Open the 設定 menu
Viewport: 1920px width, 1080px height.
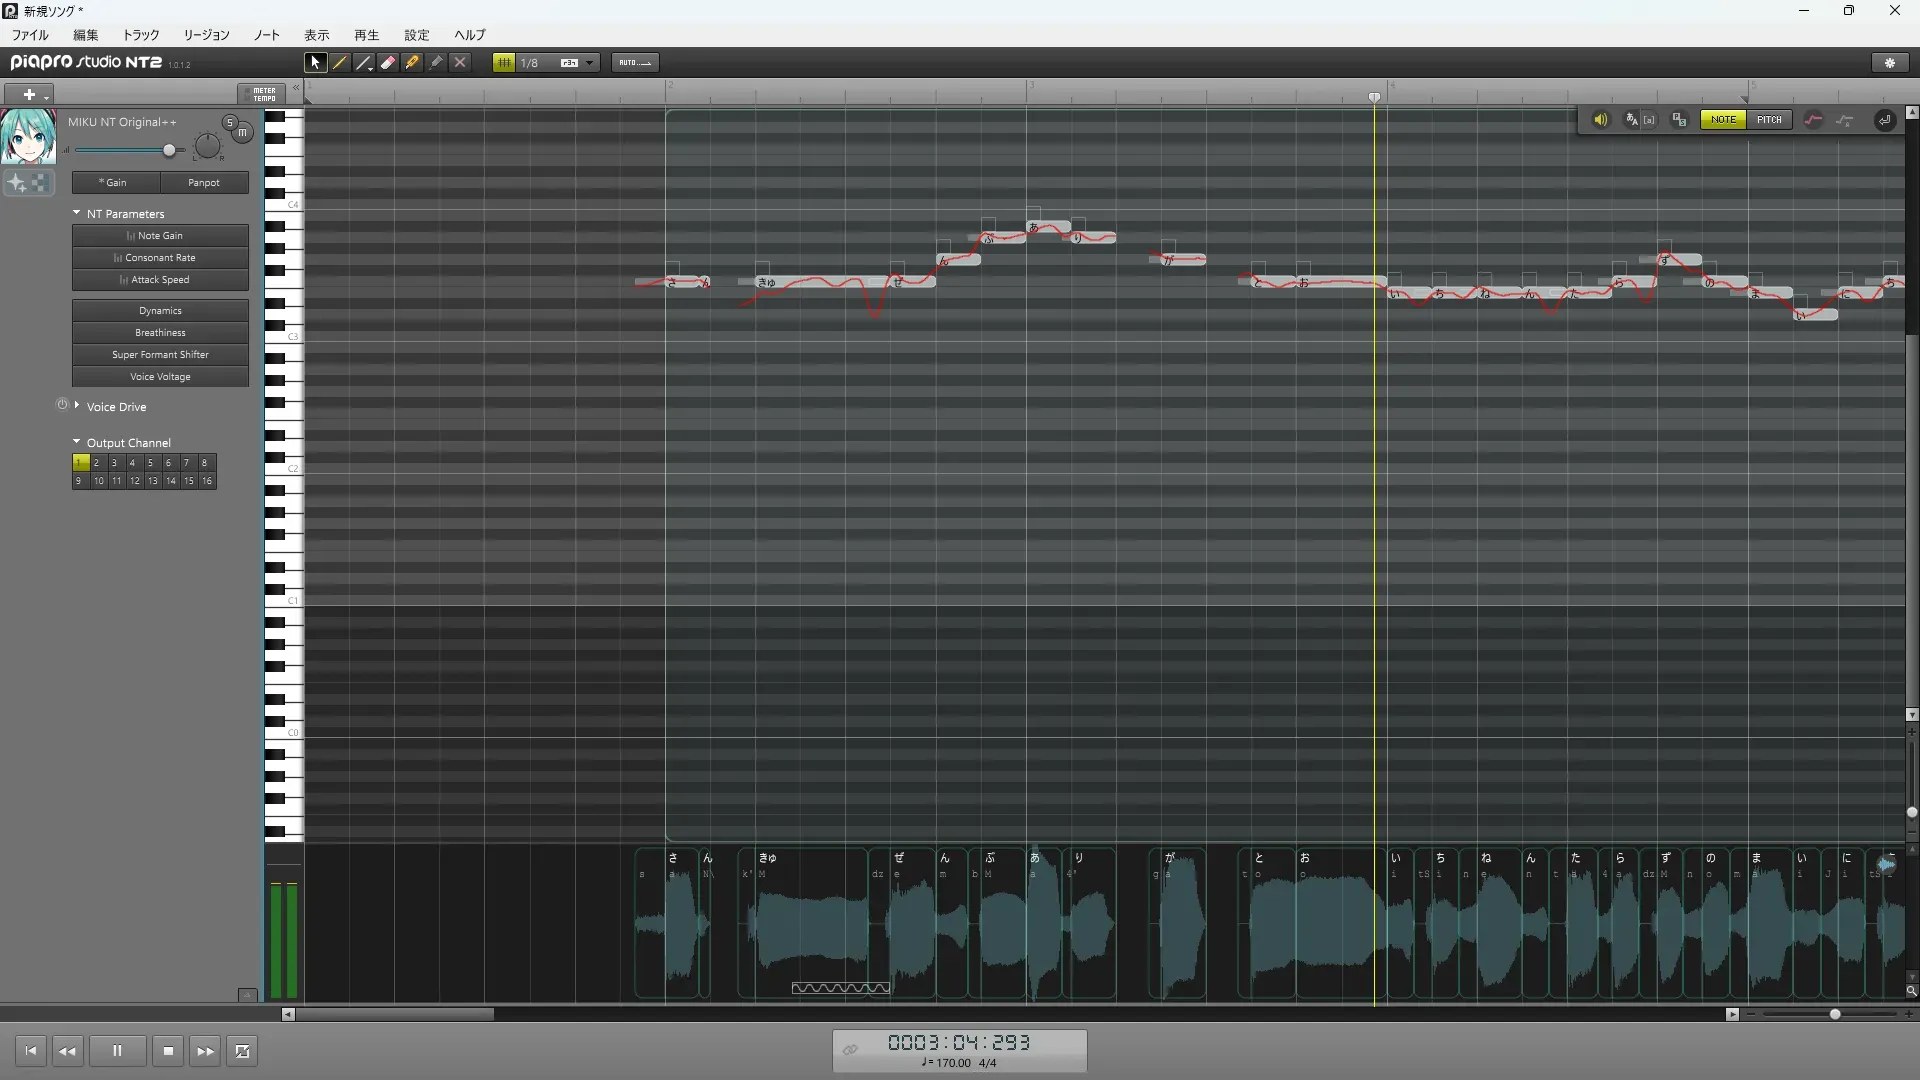pos(416,35)
